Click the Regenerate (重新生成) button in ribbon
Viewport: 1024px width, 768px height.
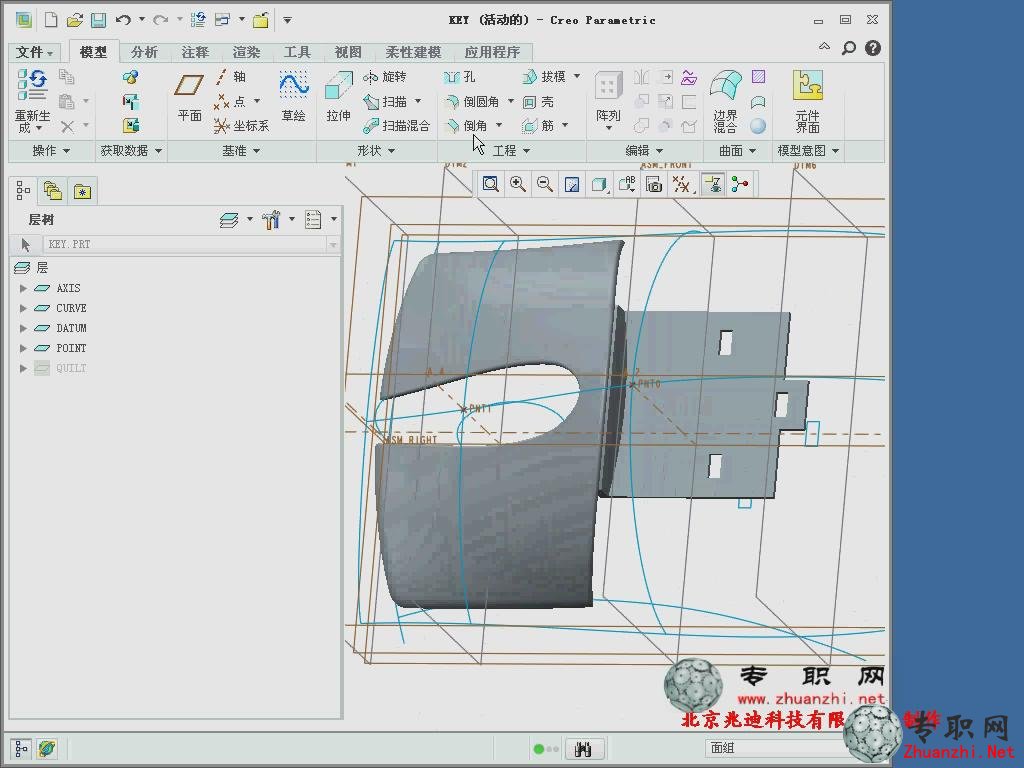tap(32, 101)
